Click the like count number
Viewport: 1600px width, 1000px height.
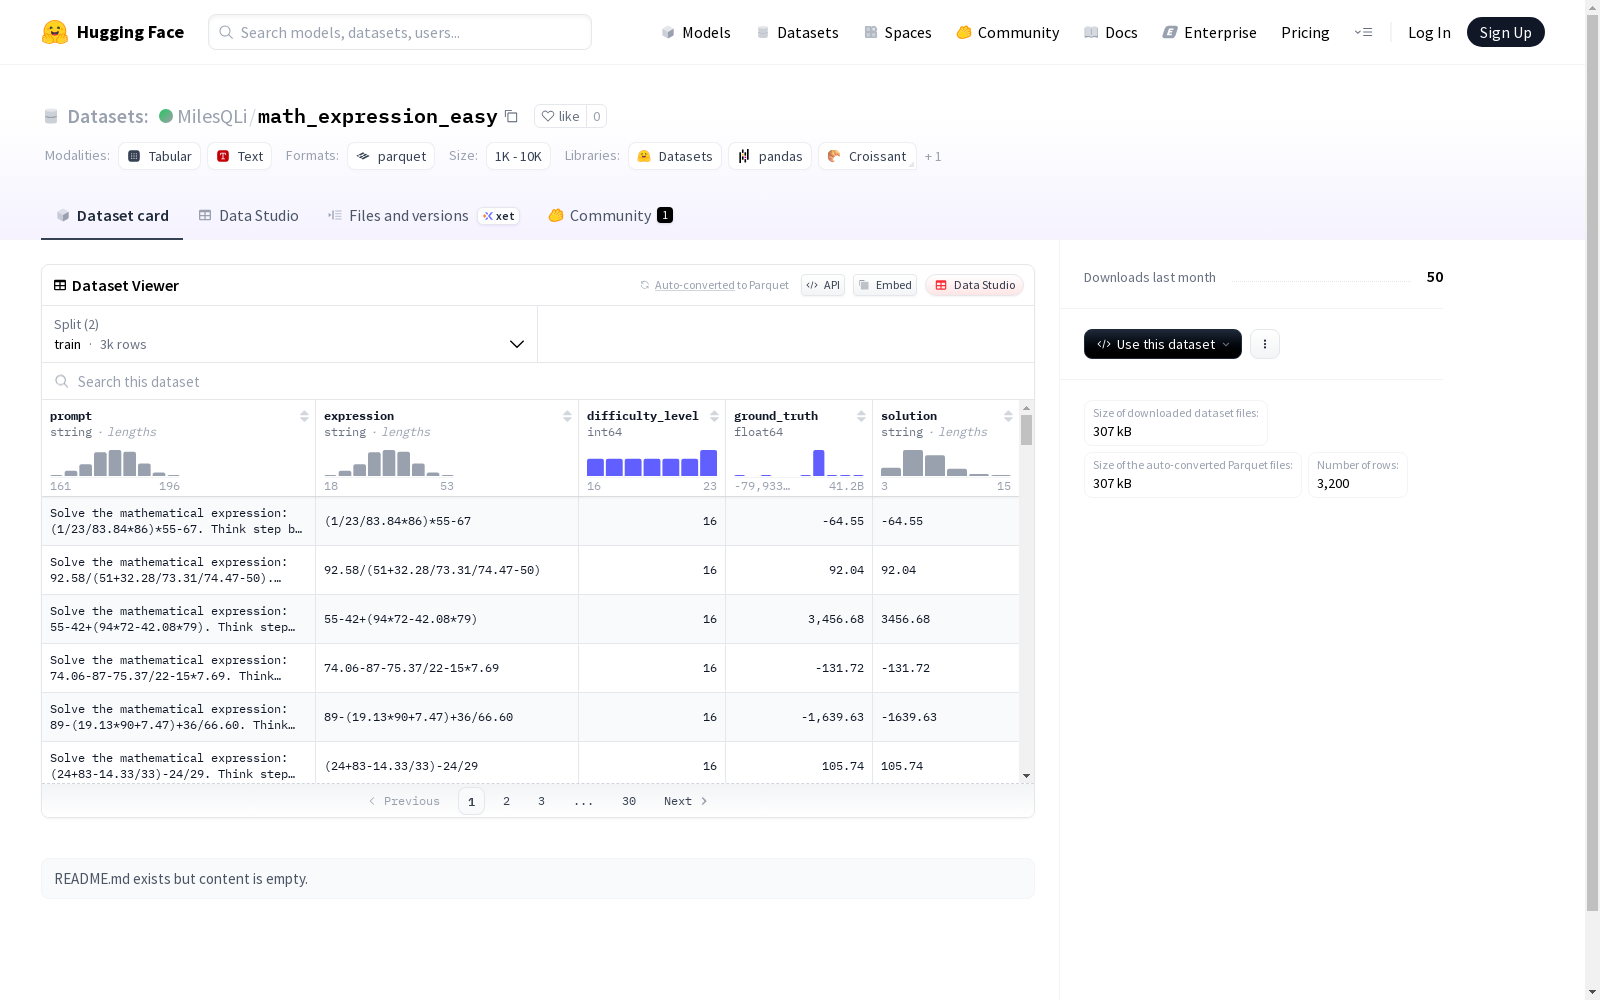(597, 116)
